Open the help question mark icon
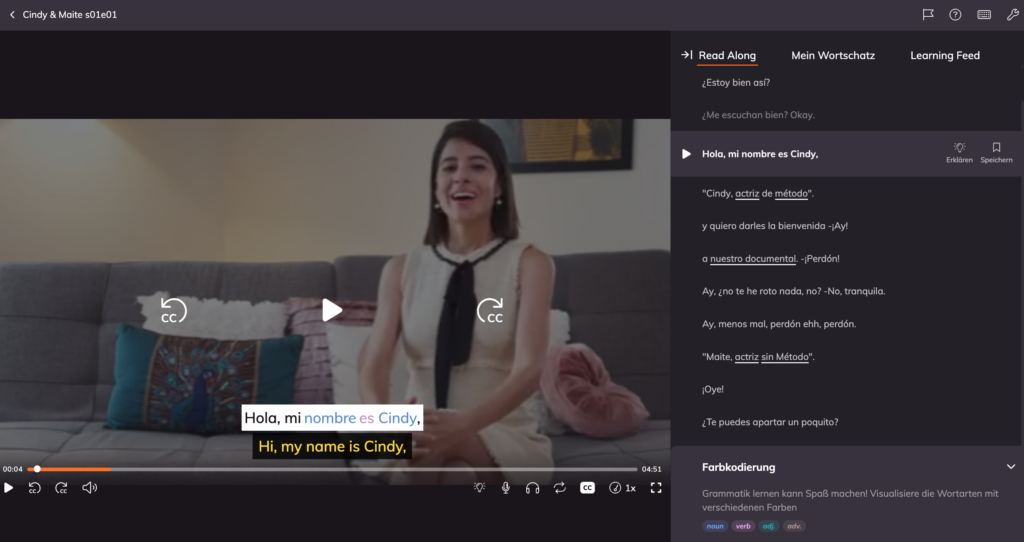This screenshot has height=542, width=1024. [955, 15]
